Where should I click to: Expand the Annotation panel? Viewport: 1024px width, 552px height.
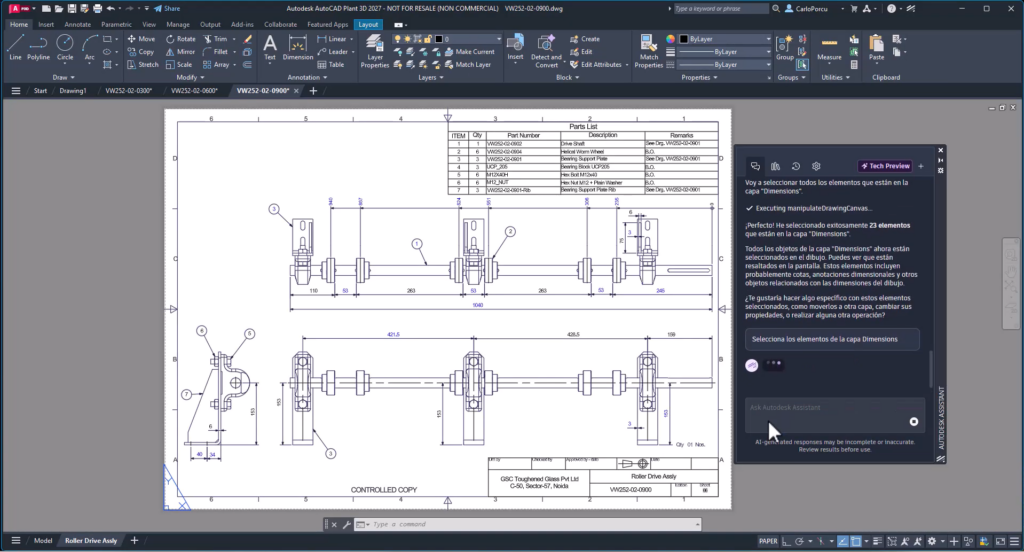[308, 77]
